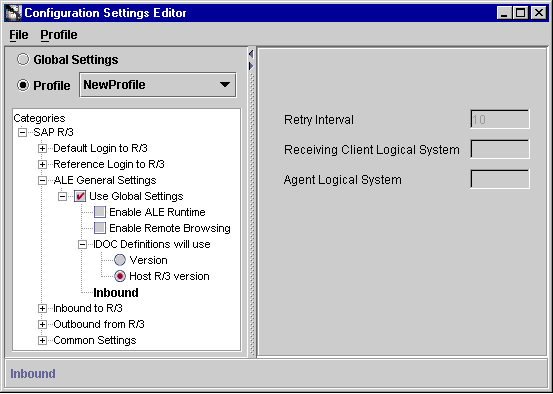Select the Version radio option
This screenshot has width=553, height=394.
pyautogui.click(x=120, y=260)
